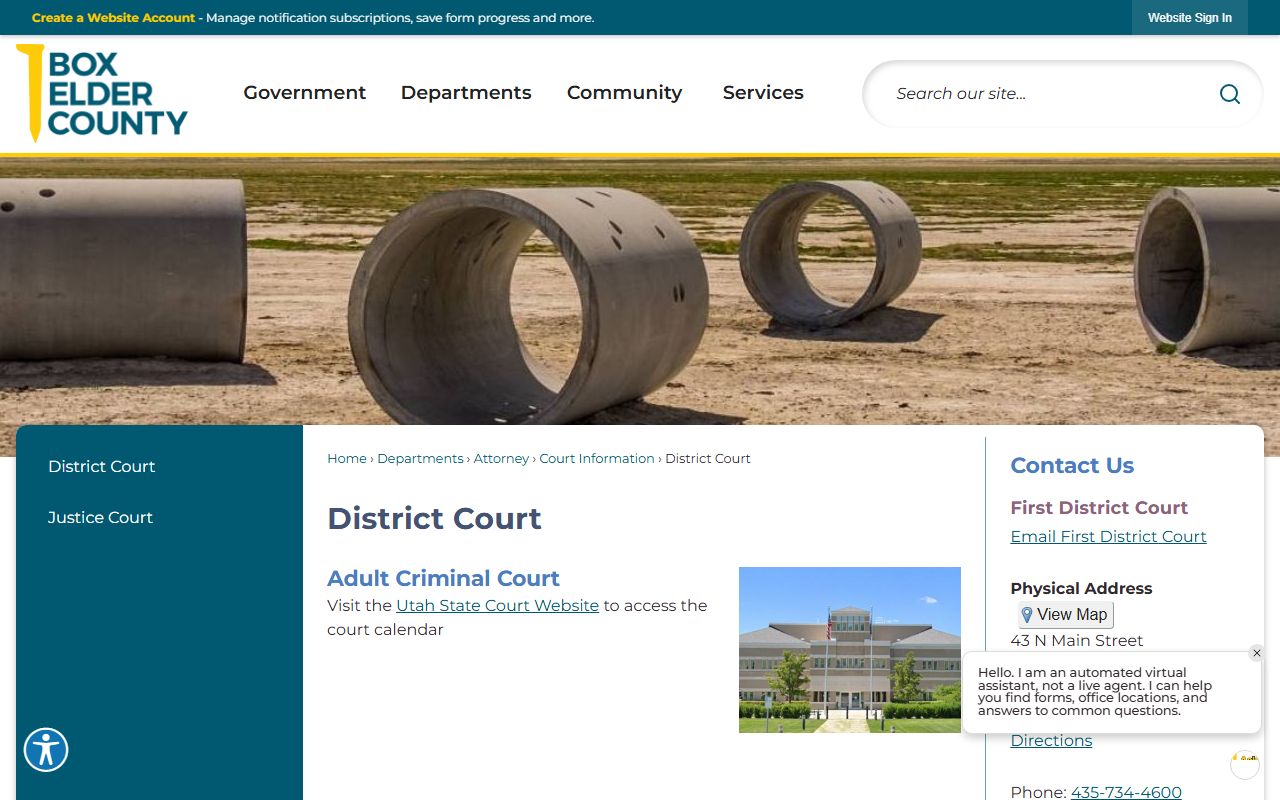This screenshot has height=800, width=1280.
Task: Go to Attorney breadcrumb
Action: 501,459
